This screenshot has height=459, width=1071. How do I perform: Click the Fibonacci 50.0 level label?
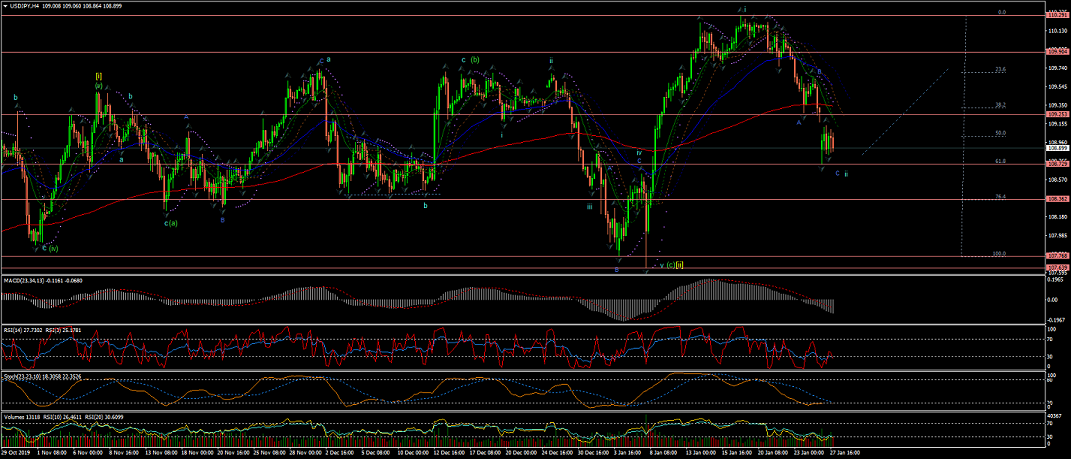pyautogui.click(x=999, y=133)
